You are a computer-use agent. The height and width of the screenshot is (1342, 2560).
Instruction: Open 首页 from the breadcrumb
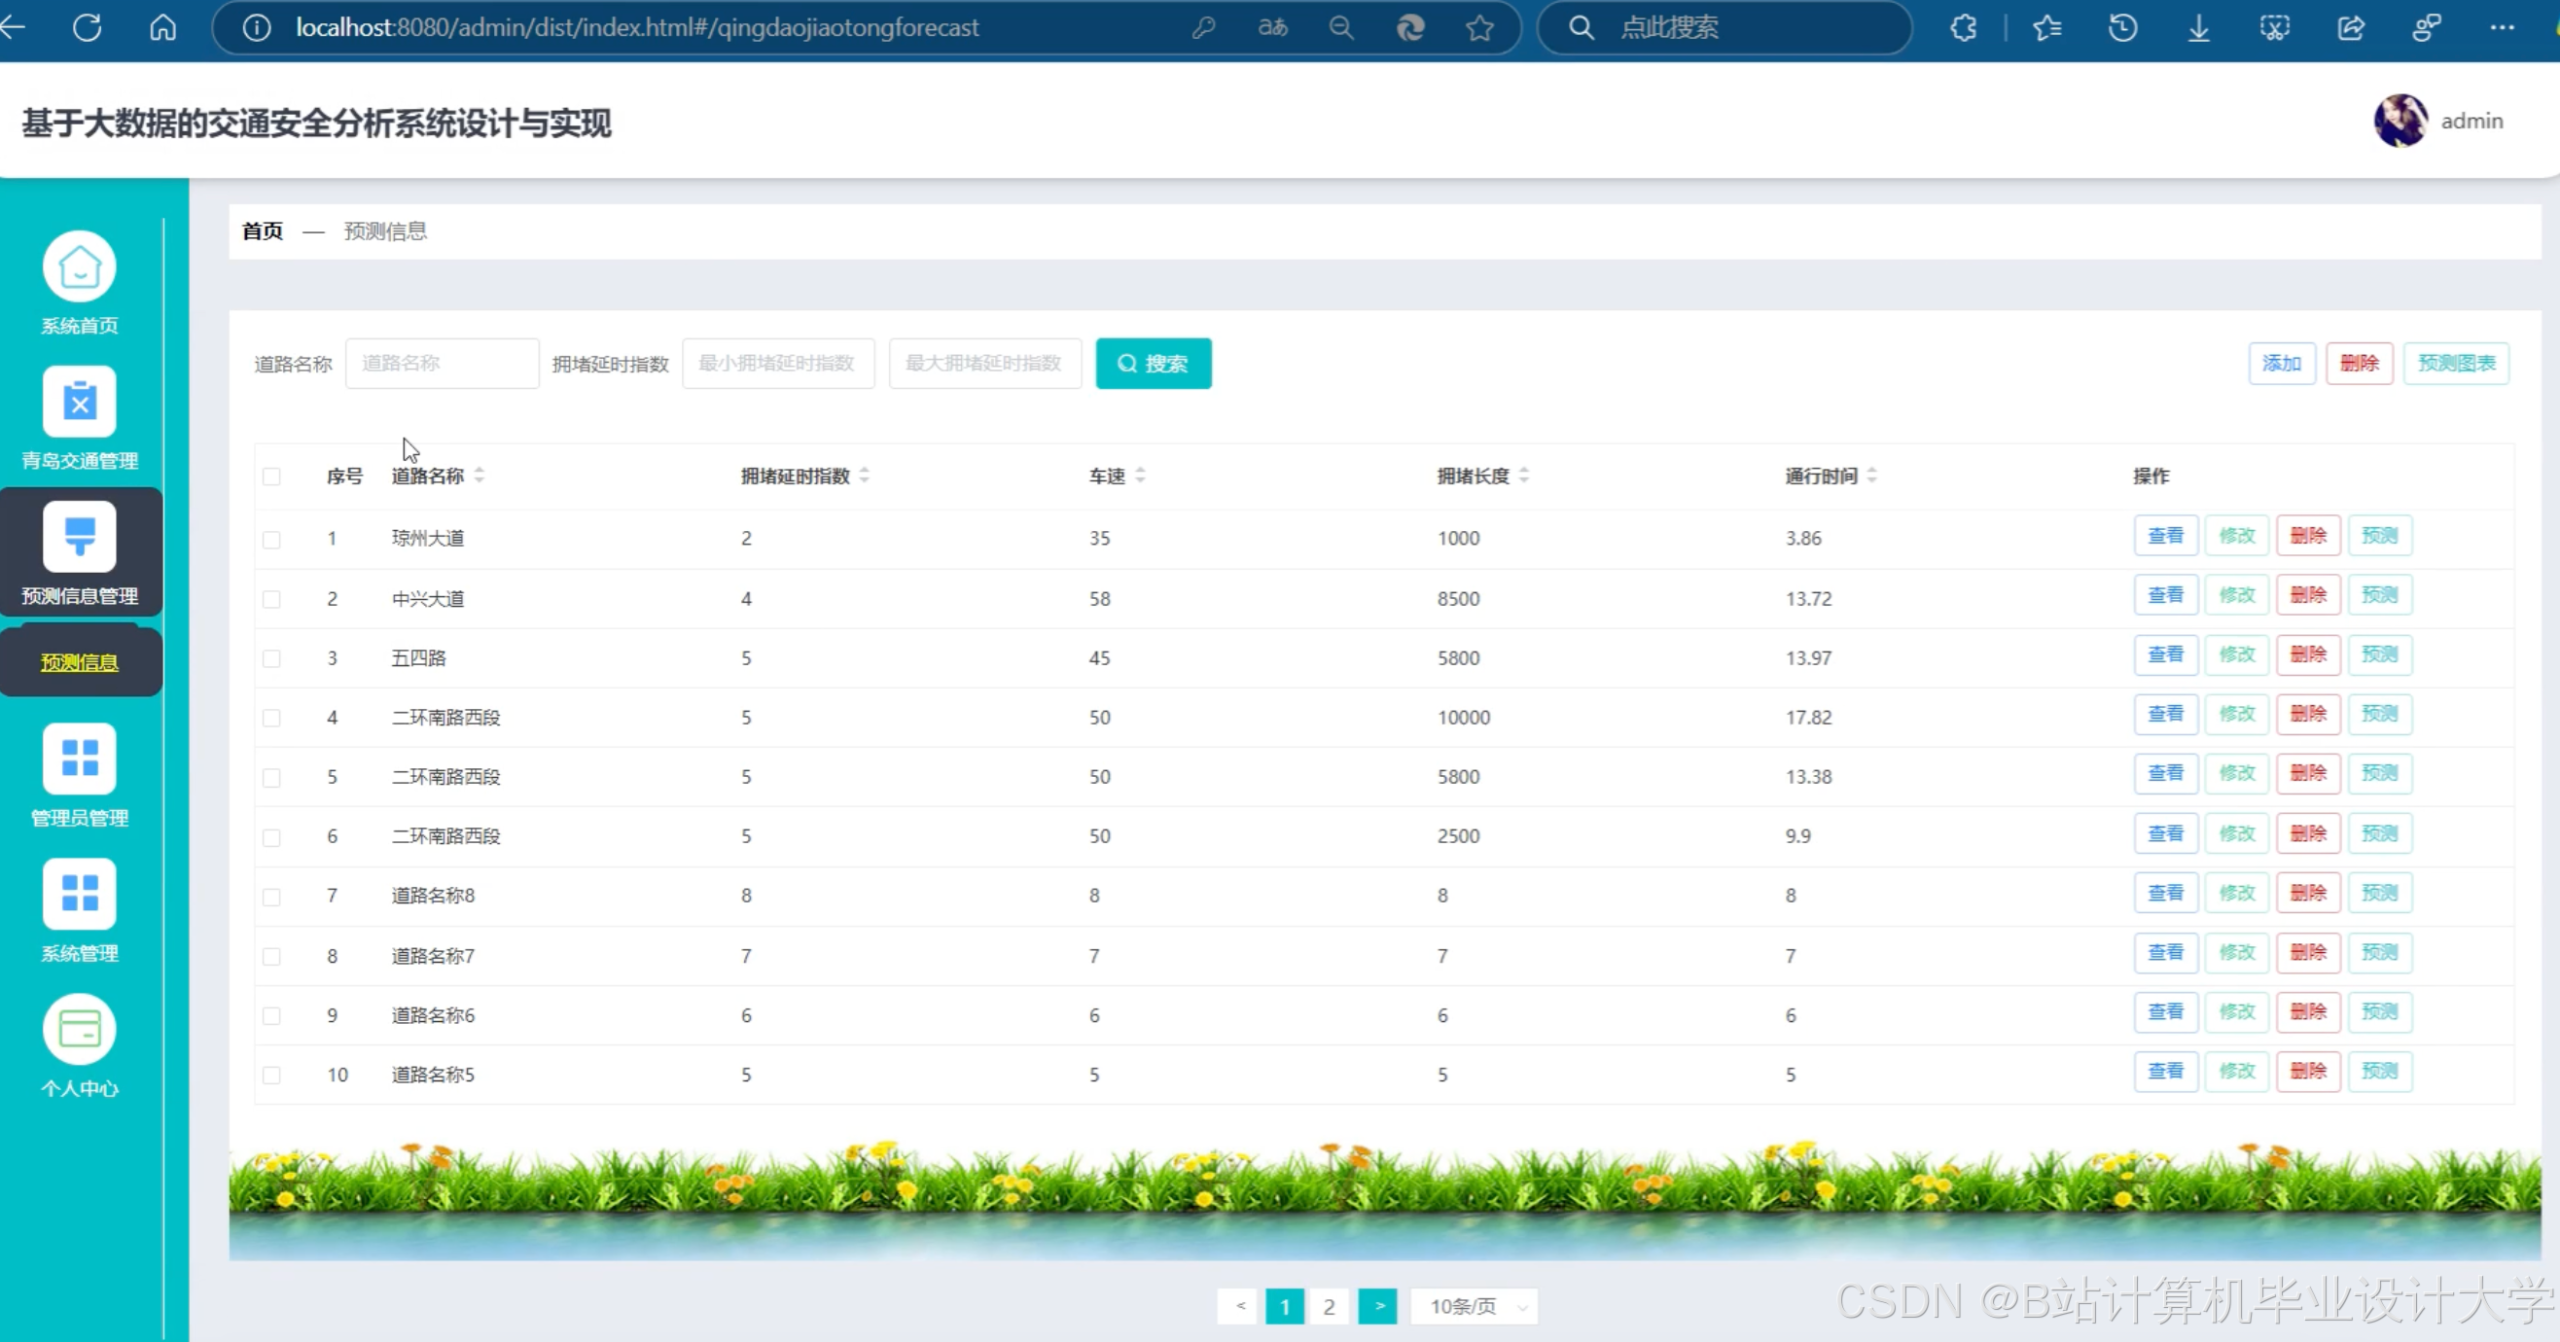tap(260, 231)
